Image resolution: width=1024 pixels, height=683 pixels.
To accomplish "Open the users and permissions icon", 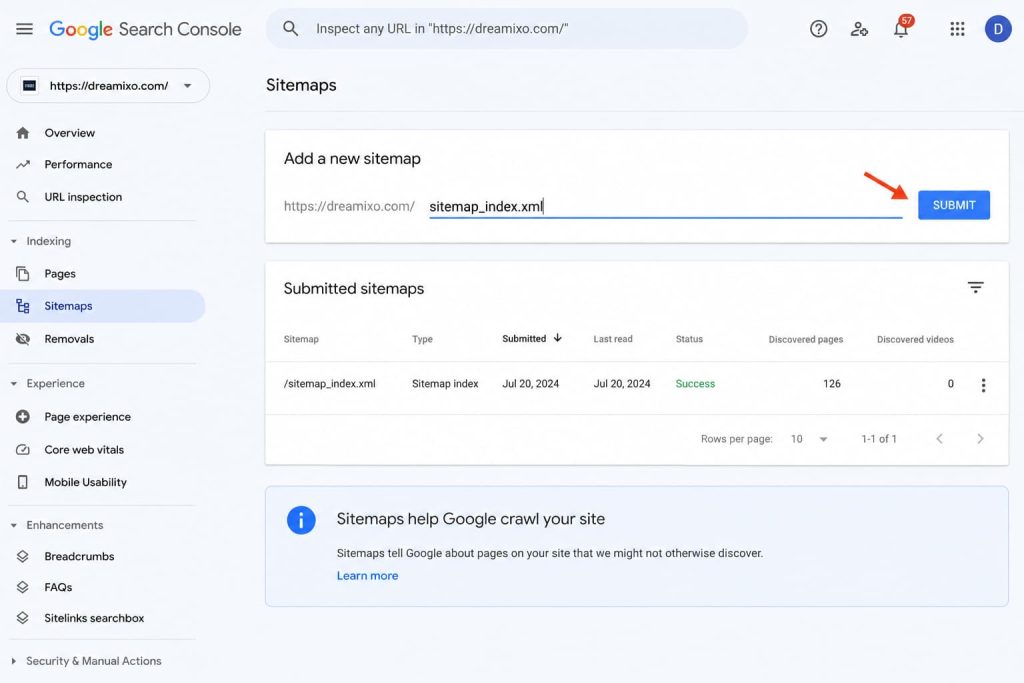I will 859,29.
